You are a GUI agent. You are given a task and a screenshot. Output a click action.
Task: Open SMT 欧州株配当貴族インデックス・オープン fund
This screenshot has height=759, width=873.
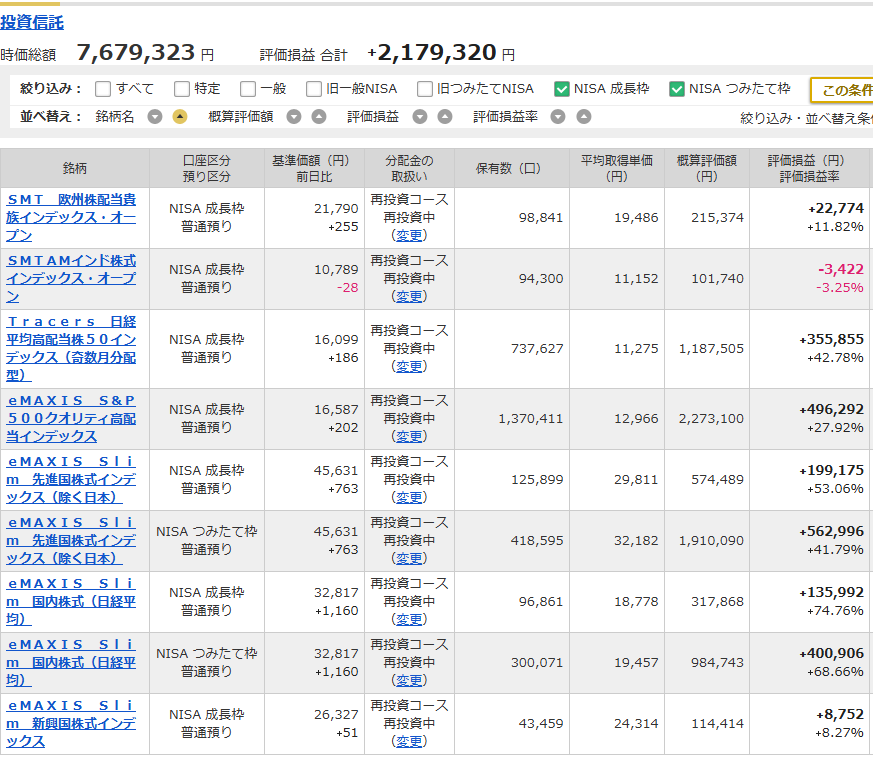(x=71, y=217)
